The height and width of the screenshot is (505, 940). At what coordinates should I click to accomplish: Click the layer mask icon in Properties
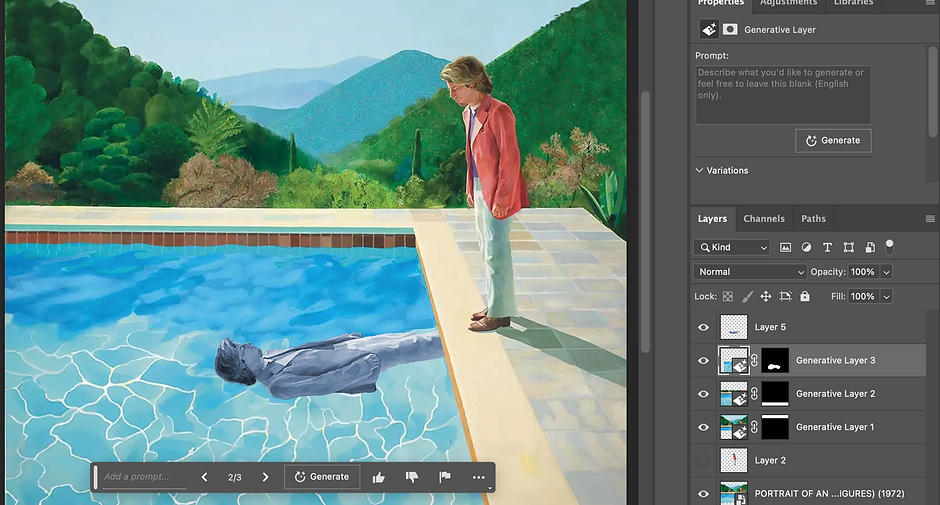point(730,29)
